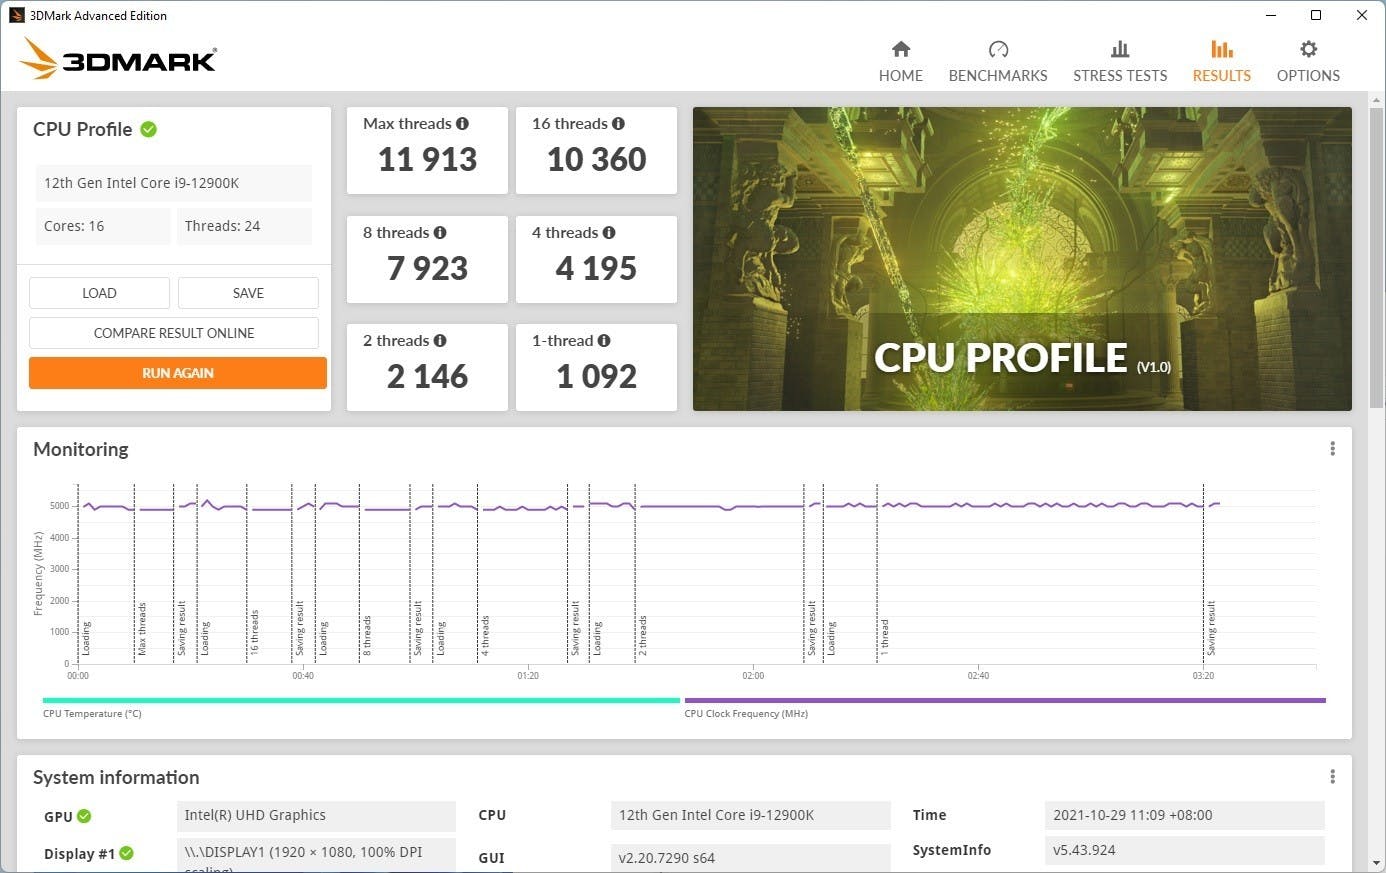This screenshot has width=1386, height=873.
Task: Show info for 1-thread score
Action: click(604, 341)
